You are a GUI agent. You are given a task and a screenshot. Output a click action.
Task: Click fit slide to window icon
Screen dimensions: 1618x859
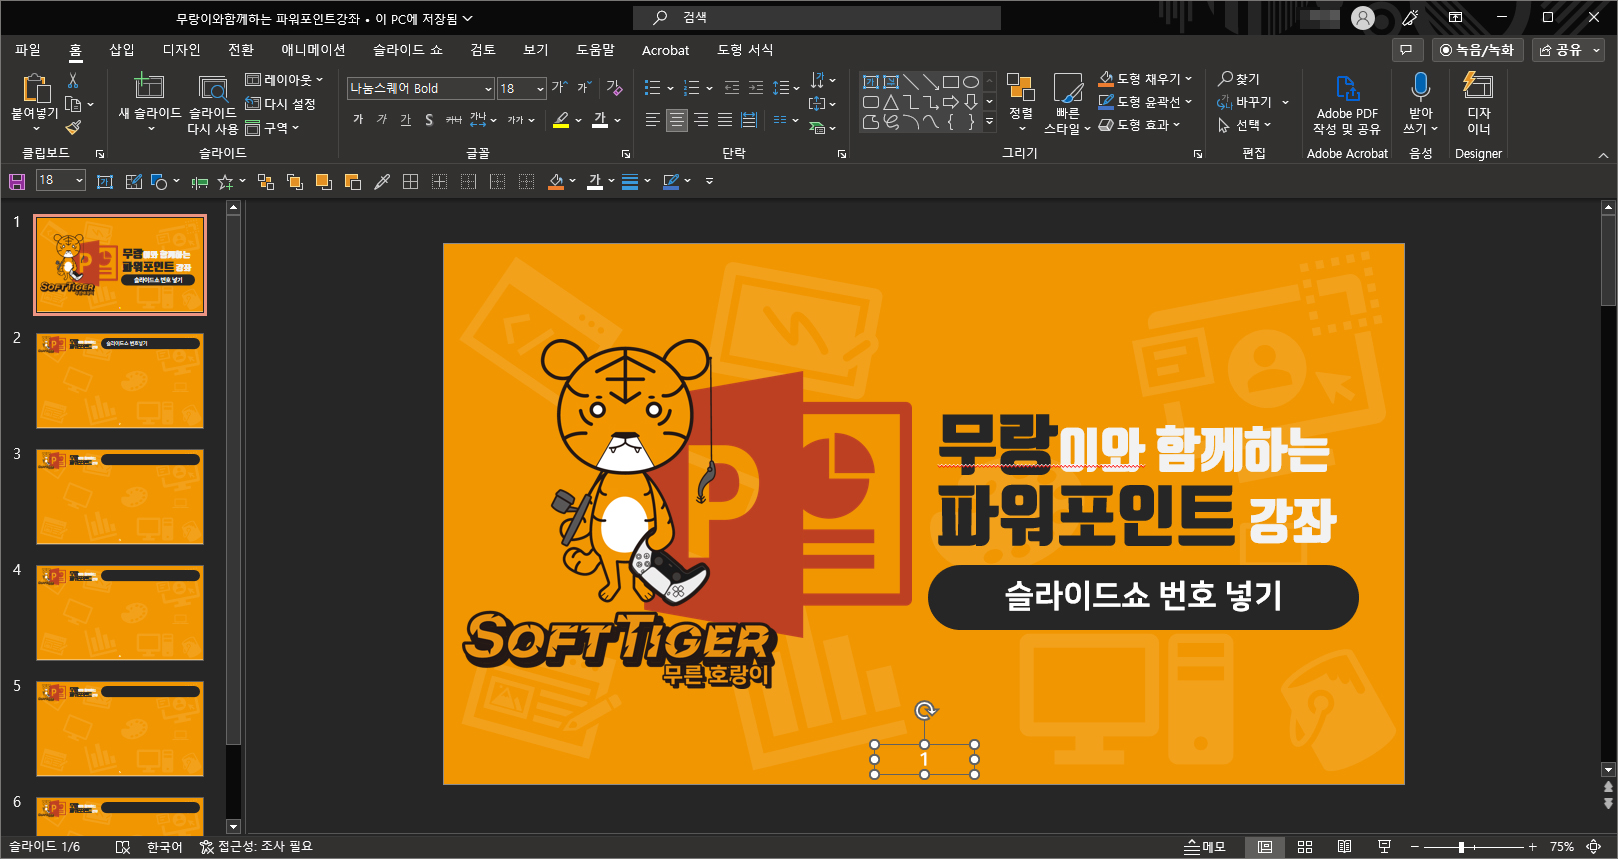1594,847
